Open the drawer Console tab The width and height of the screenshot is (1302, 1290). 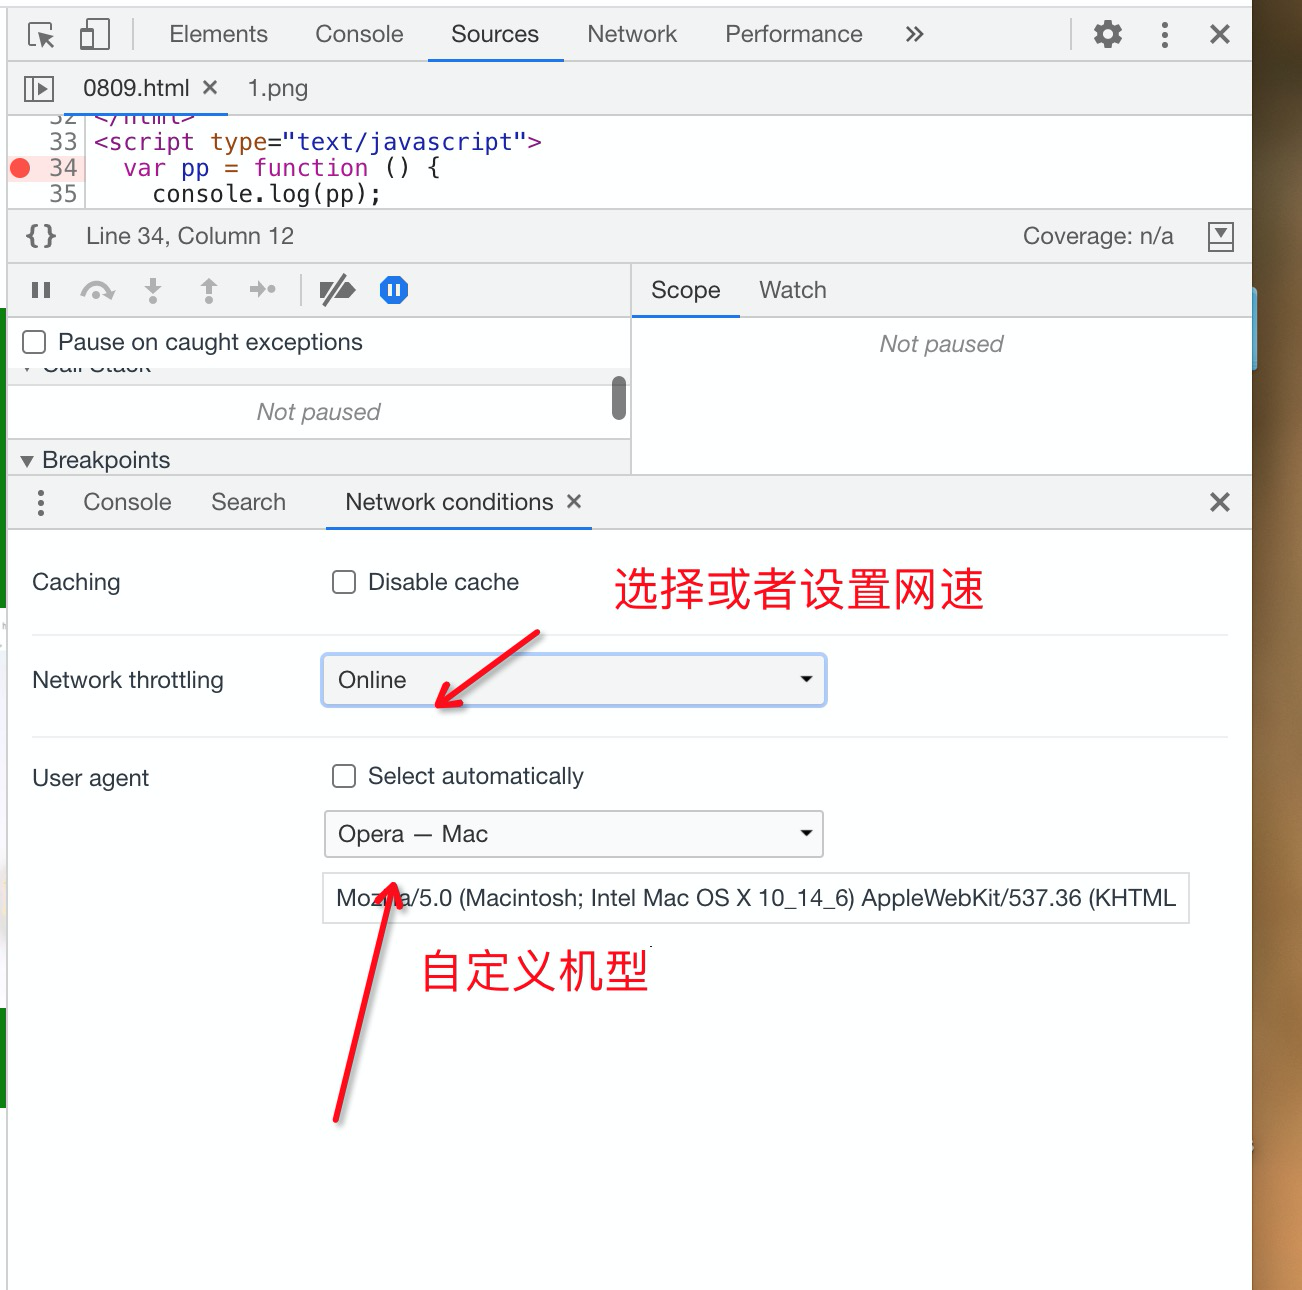pos(128,503)
